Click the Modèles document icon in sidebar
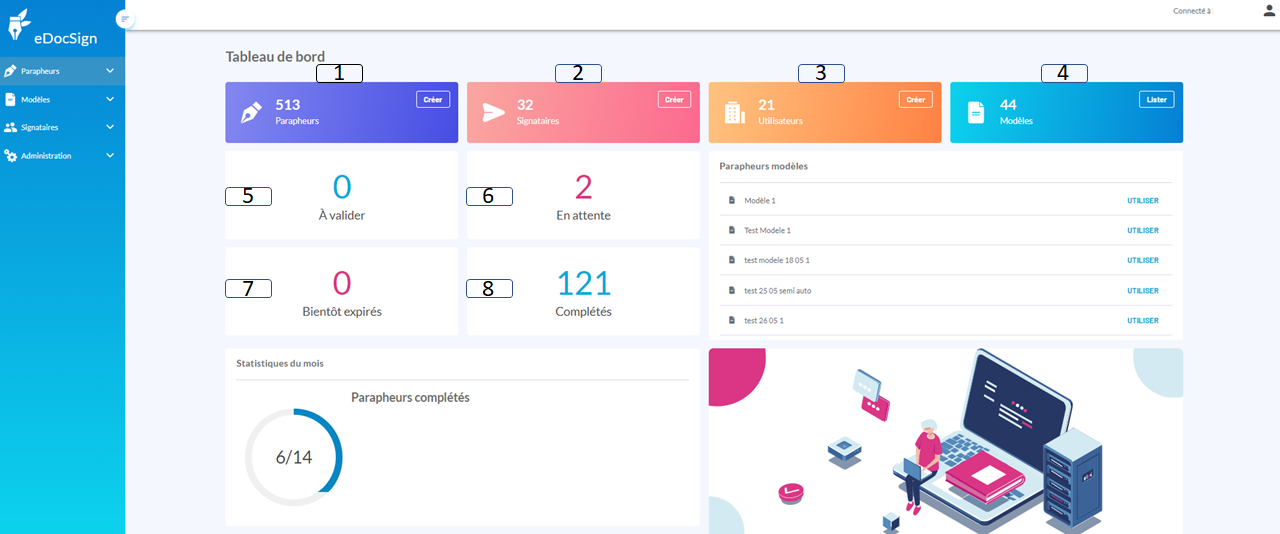This screenshot has height=534, width=1280. pos(10,99)
